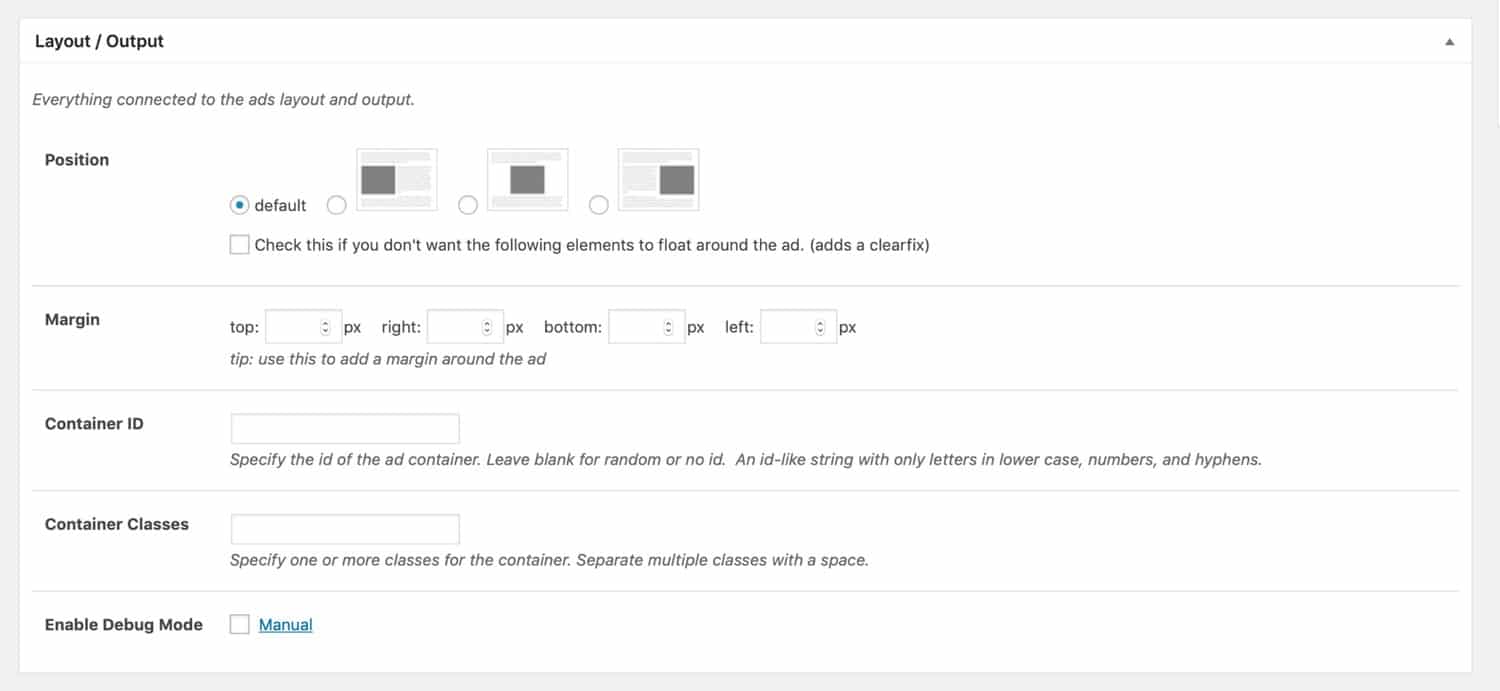Click the Container Classes input field
The height and width of the screenshot is (691, 1500).
344,528
